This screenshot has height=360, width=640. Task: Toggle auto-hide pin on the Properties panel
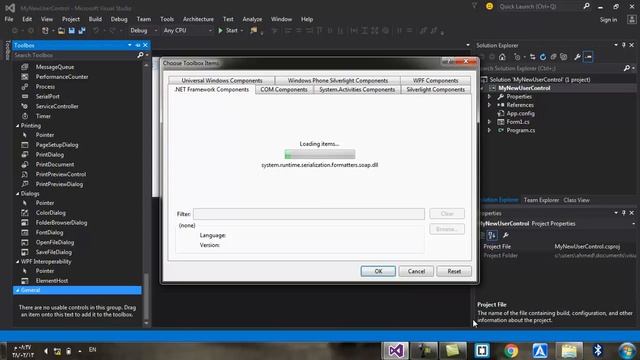624,213
